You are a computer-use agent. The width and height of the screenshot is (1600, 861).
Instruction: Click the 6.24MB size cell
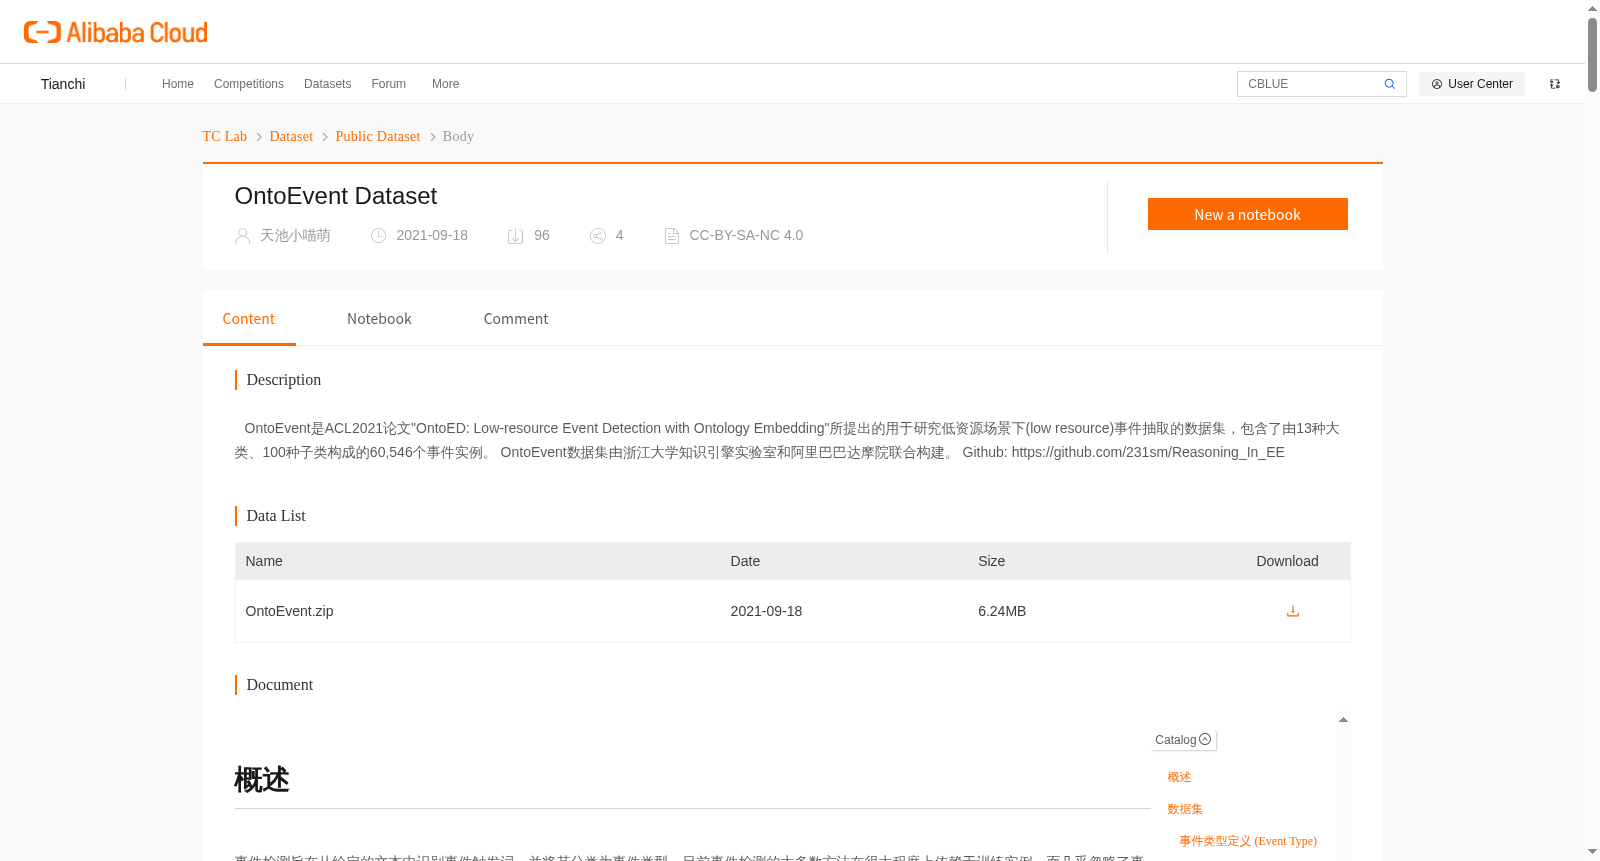point(1002,611)
